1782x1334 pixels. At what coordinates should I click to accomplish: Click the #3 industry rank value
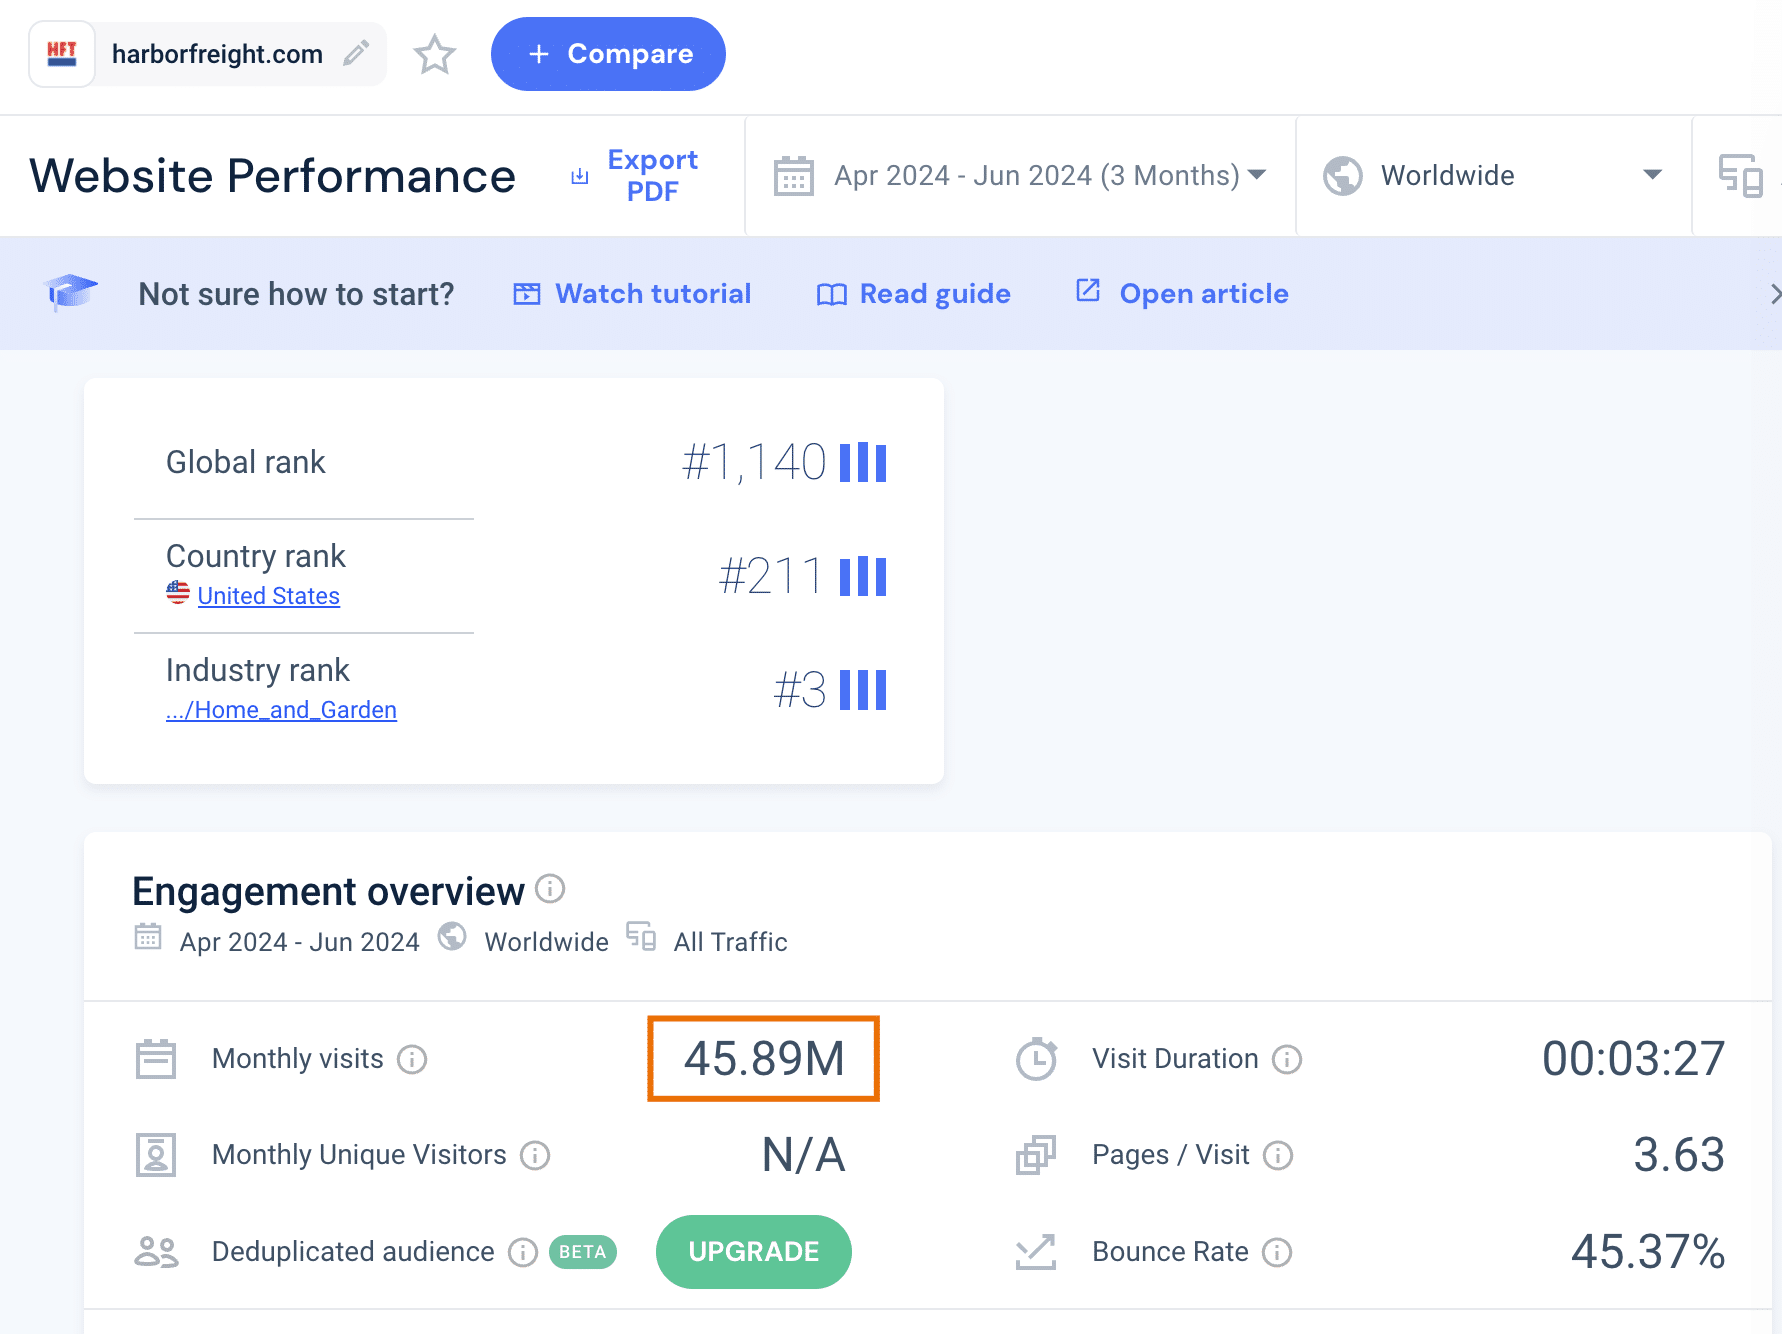point(800,690)
